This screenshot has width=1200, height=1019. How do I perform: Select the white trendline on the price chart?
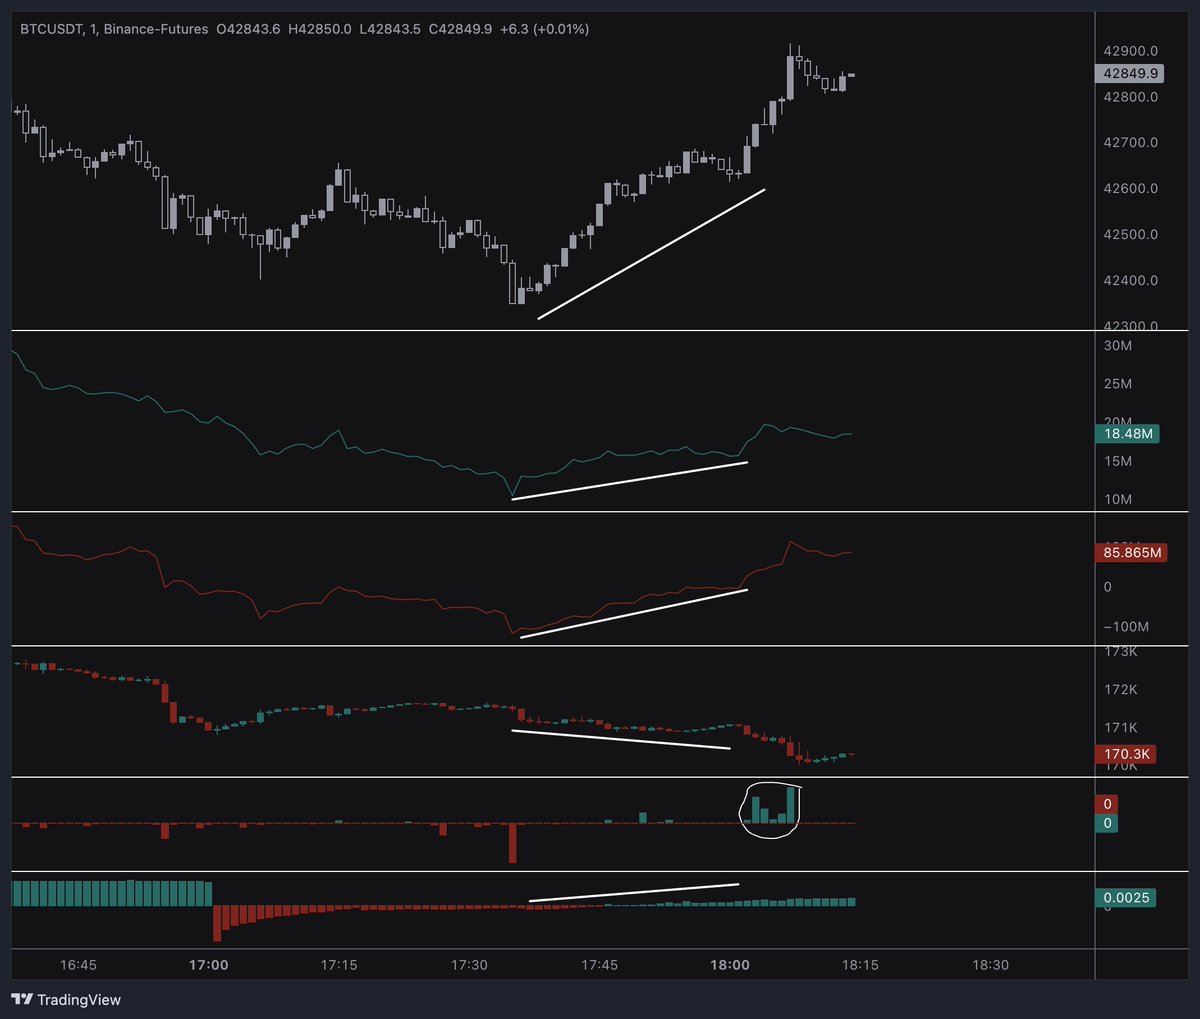click(650, 255)
